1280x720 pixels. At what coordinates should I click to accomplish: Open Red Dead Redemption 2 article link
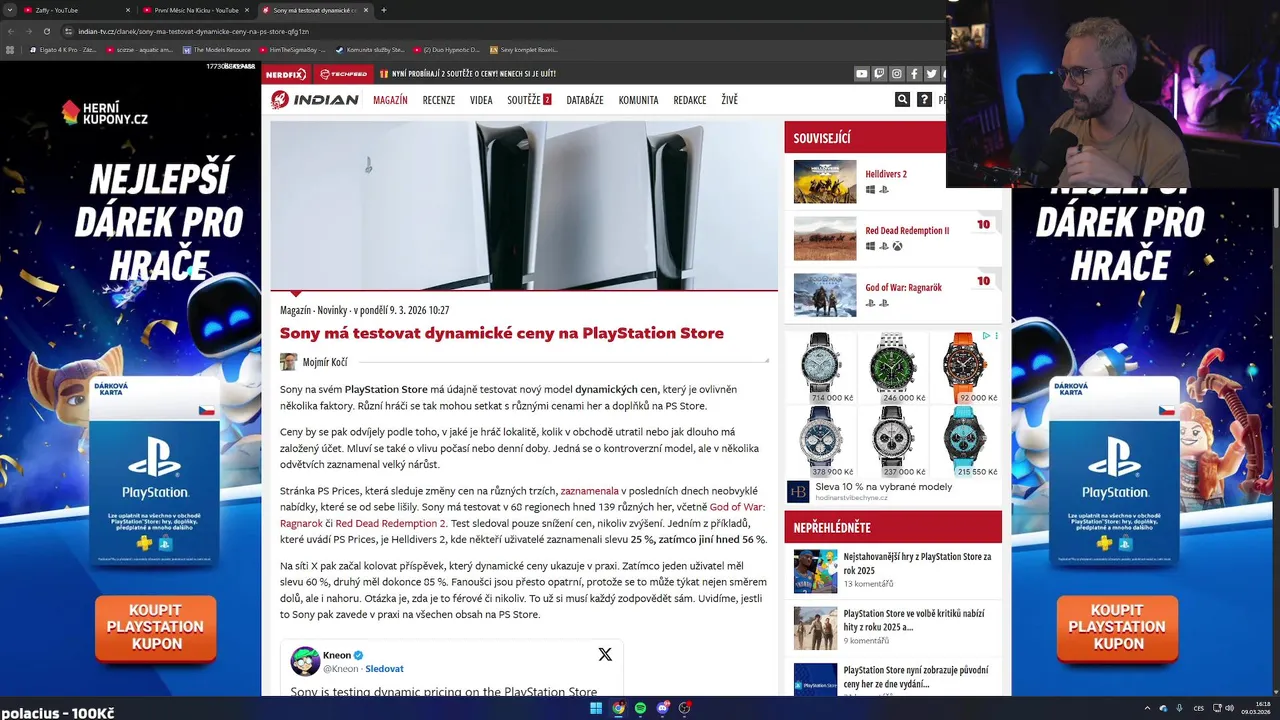click(x=390, y=523)
